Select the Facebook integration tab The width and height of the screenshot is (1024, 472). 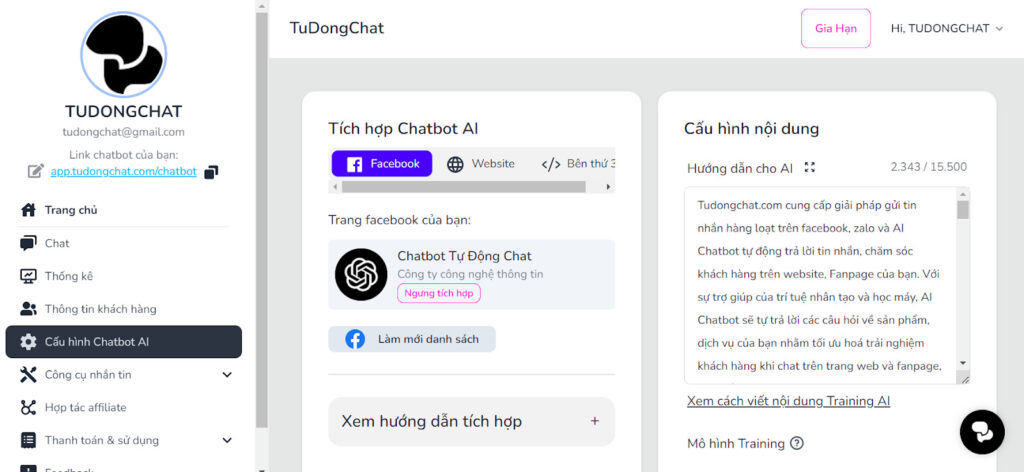pos(382,164)
